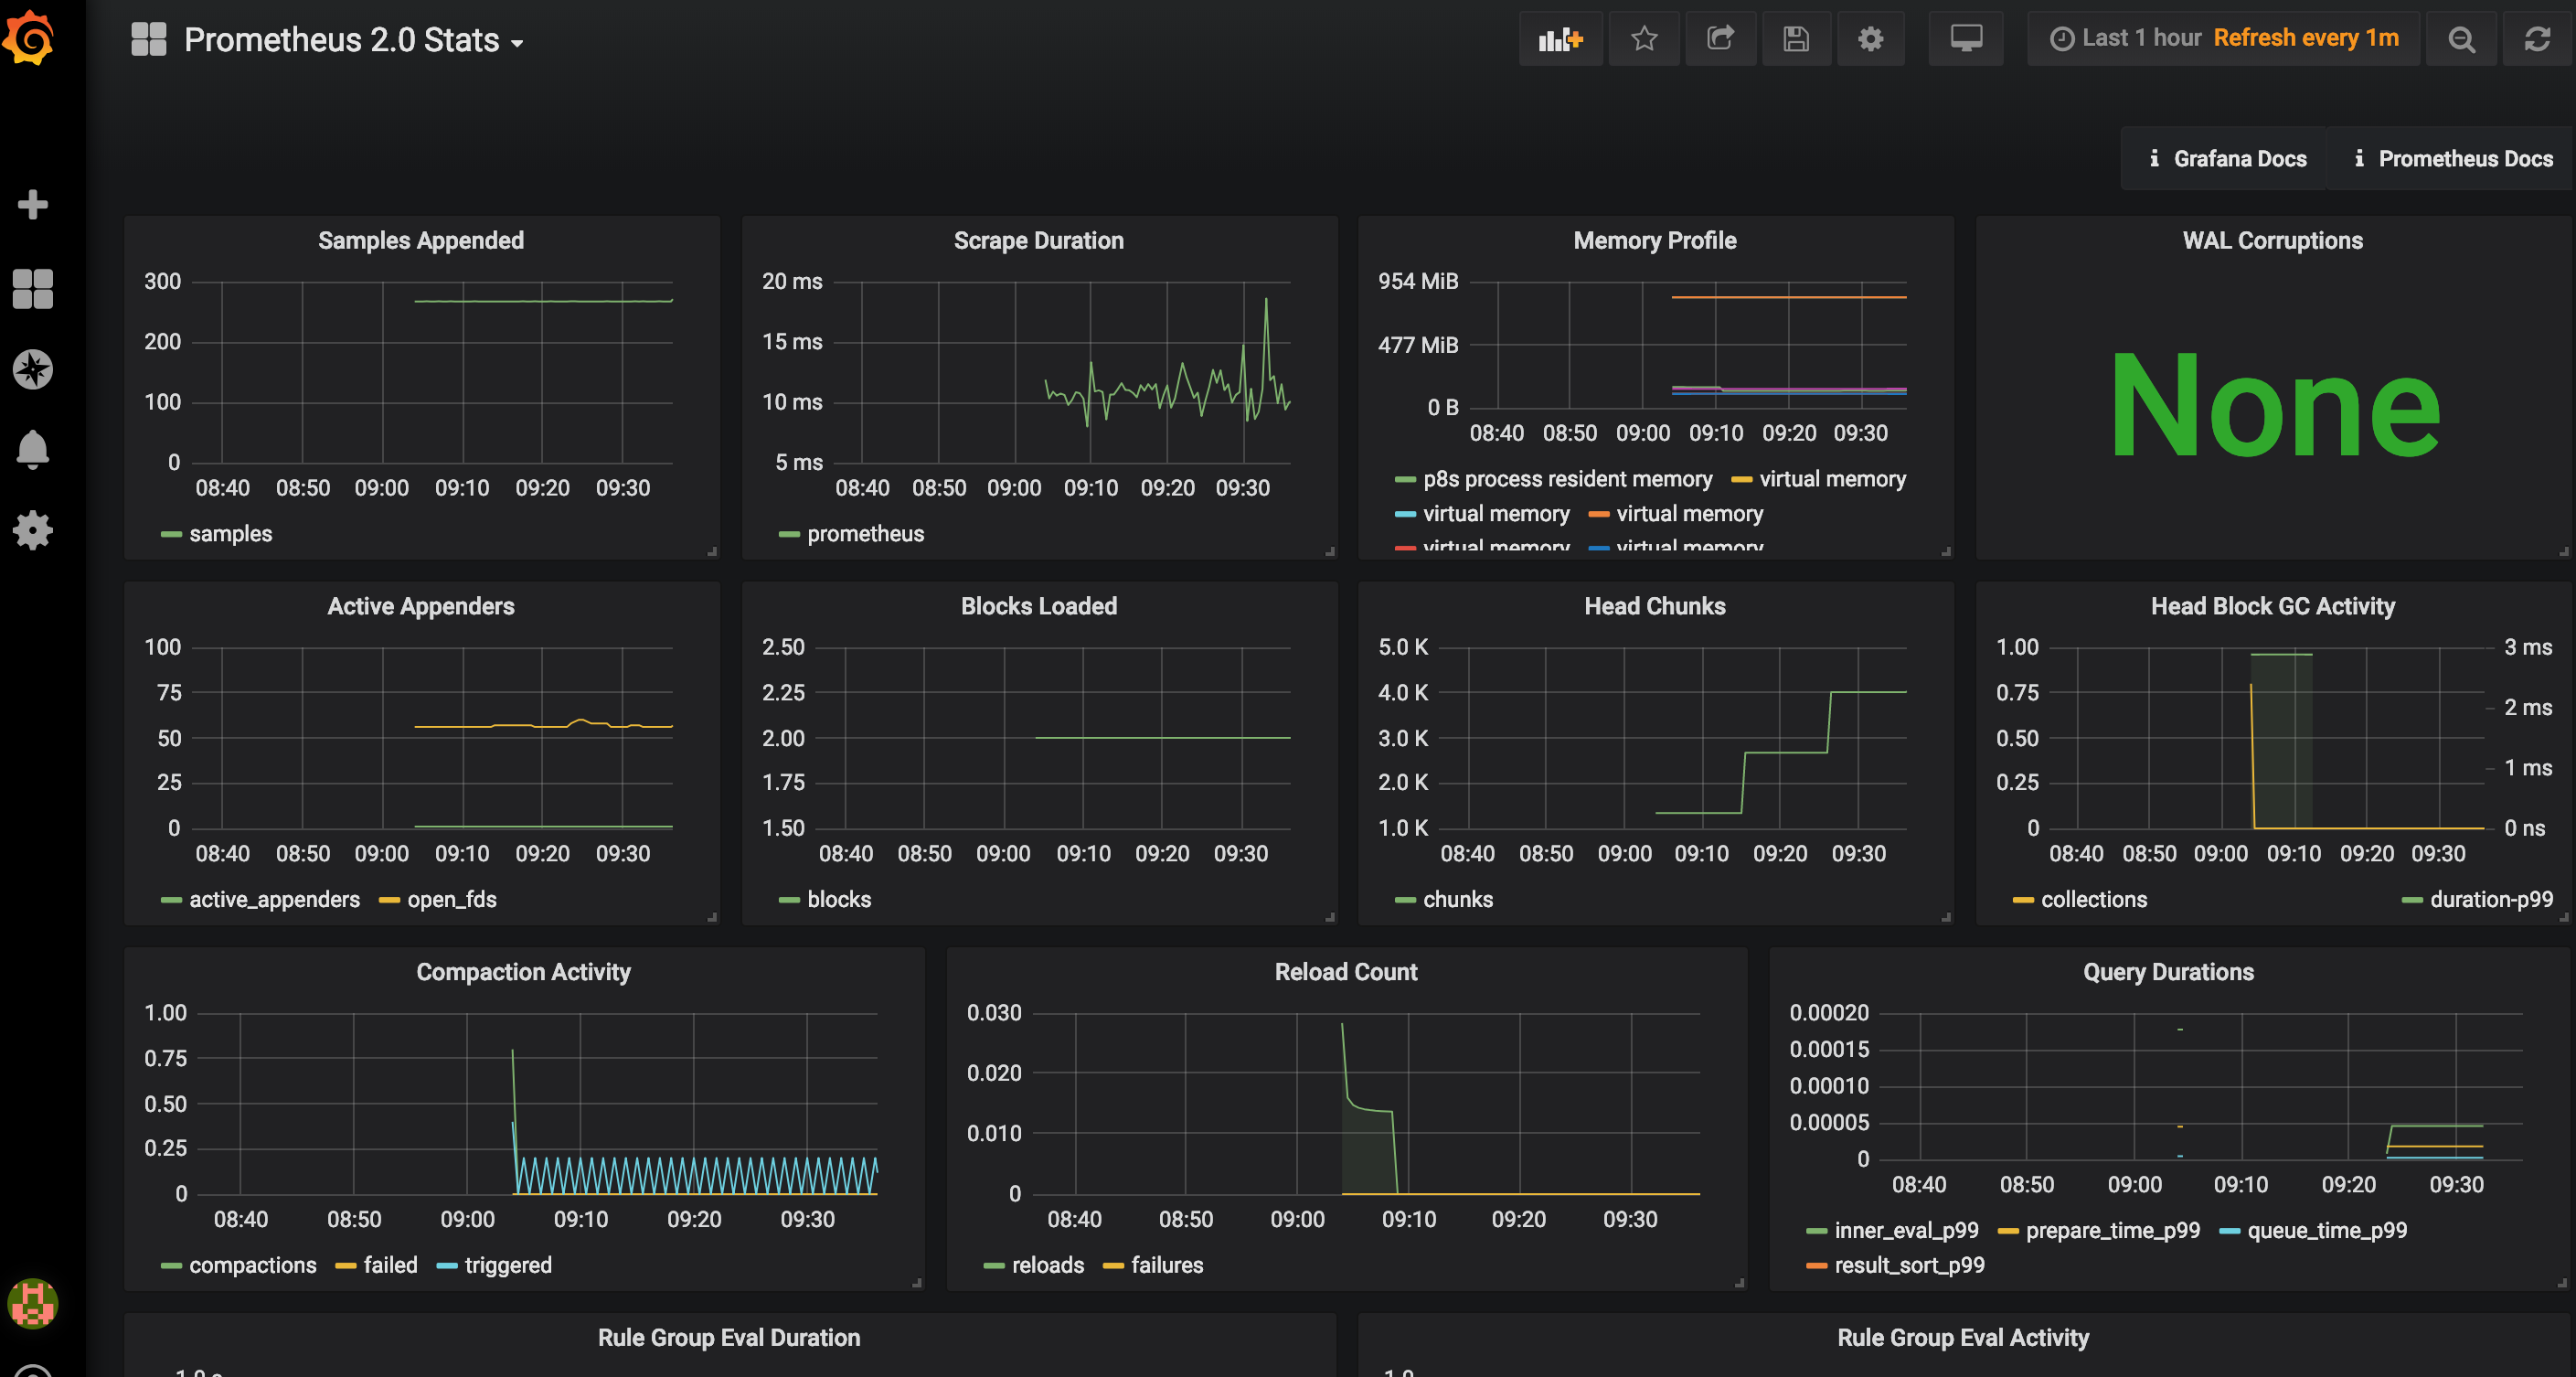Image resolution: width=2576 pixels, height=1377 pixels.
Task: Click the Grafana logo home icon
Action: pyautogui.click(x=30, y=38)
